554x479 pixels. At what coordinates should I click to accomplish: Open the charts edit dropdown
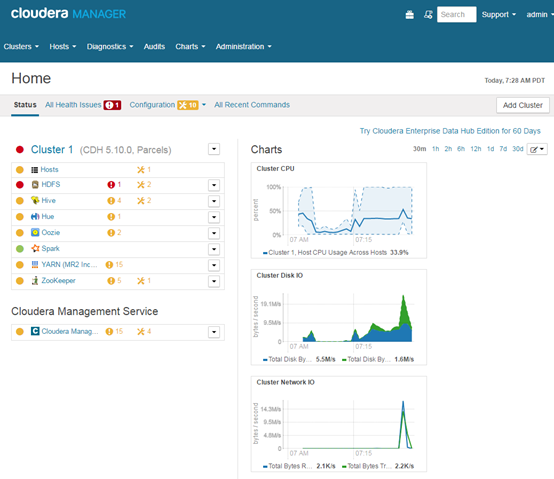tap(537, 149)
